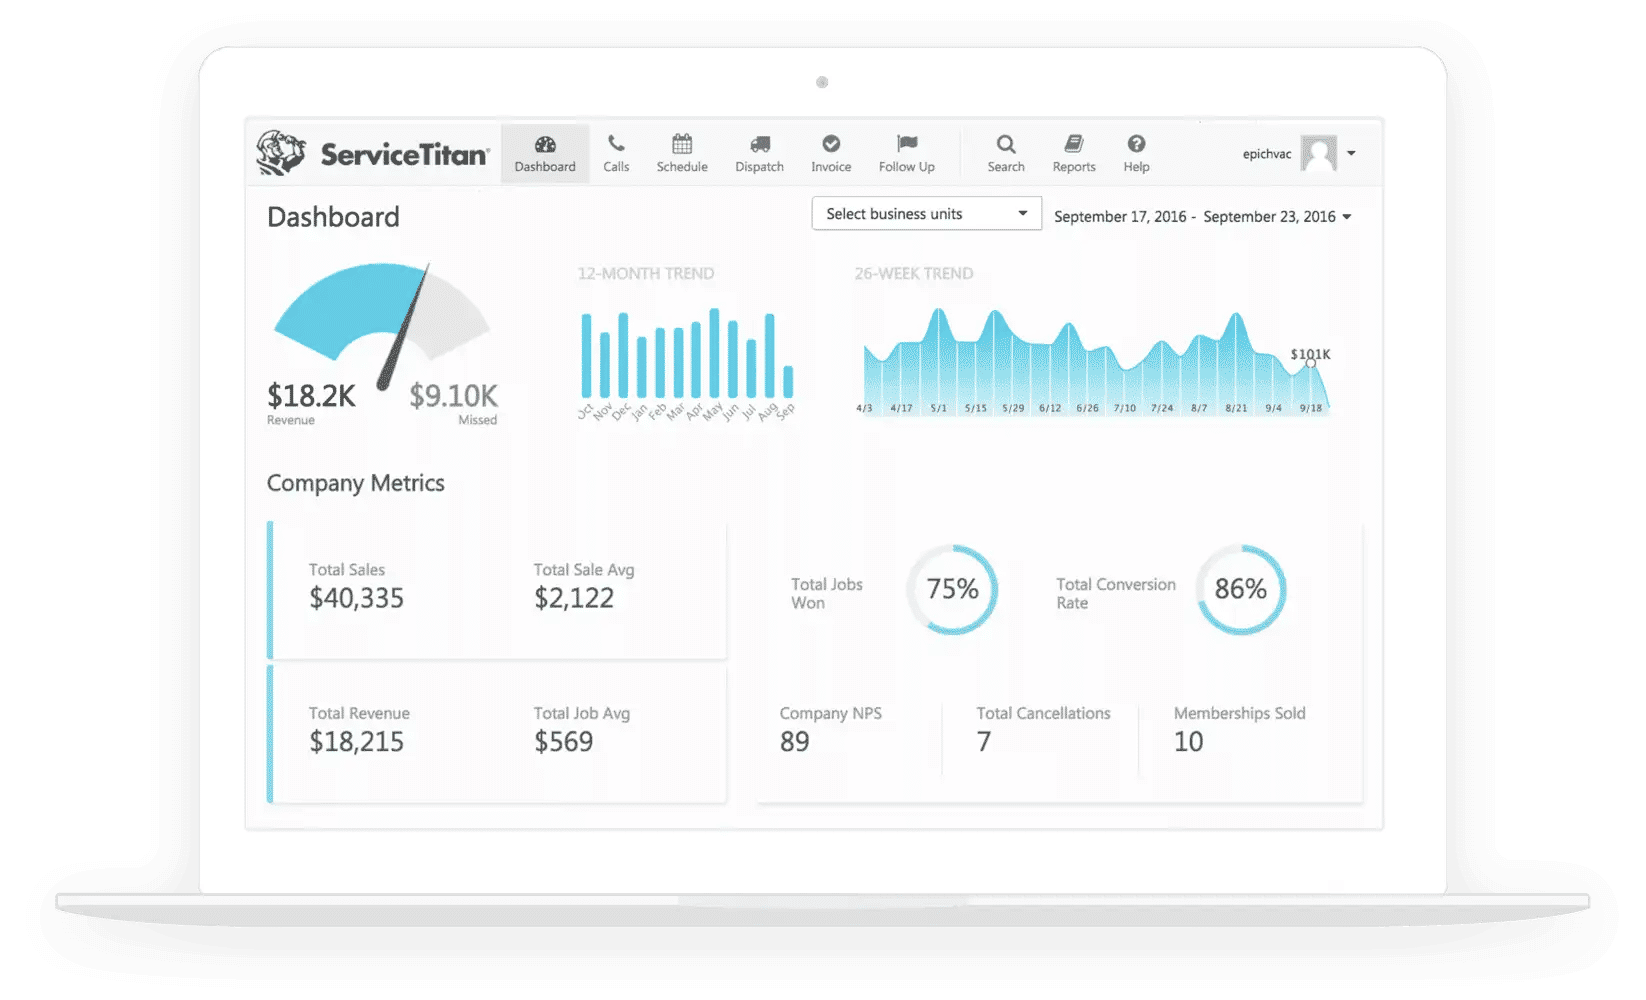Click the Total Conversion Rate 86% ring

[x=1241, y=589]
